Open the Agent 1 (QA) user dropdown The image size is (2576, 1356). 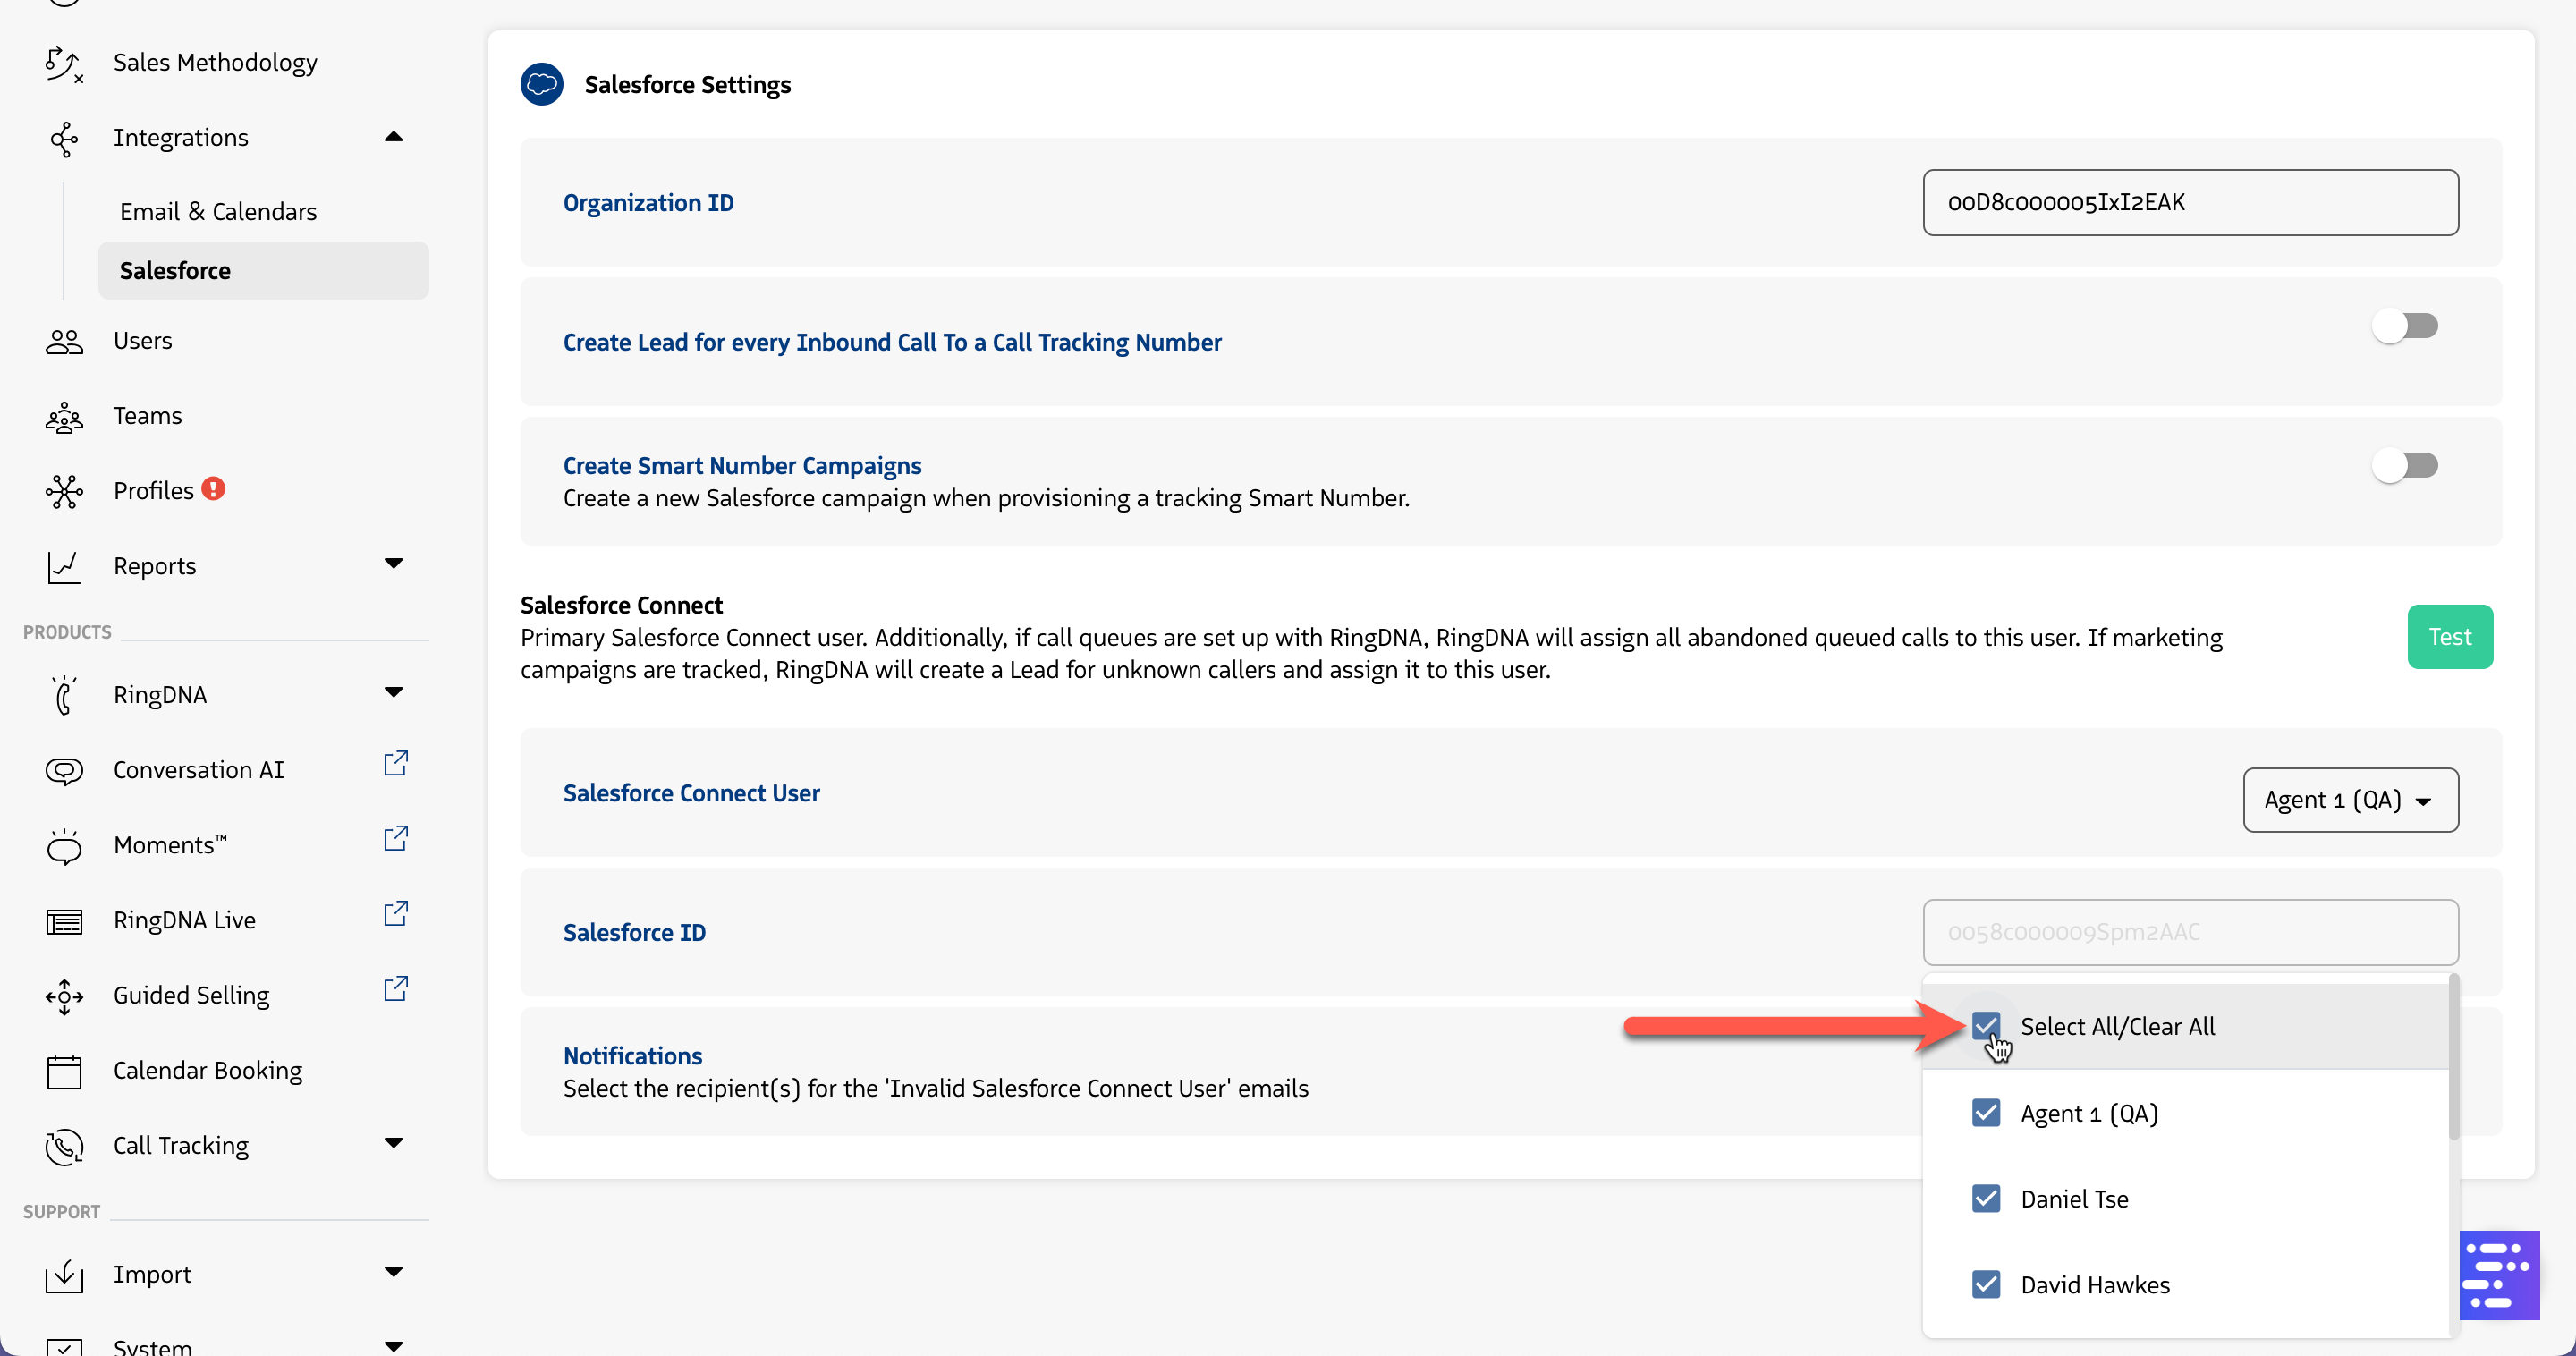tap(2350, 800)
